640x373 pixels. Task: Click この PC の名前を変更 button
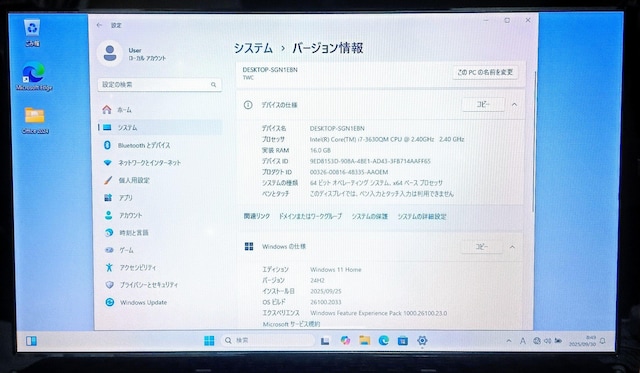point(485,72)
